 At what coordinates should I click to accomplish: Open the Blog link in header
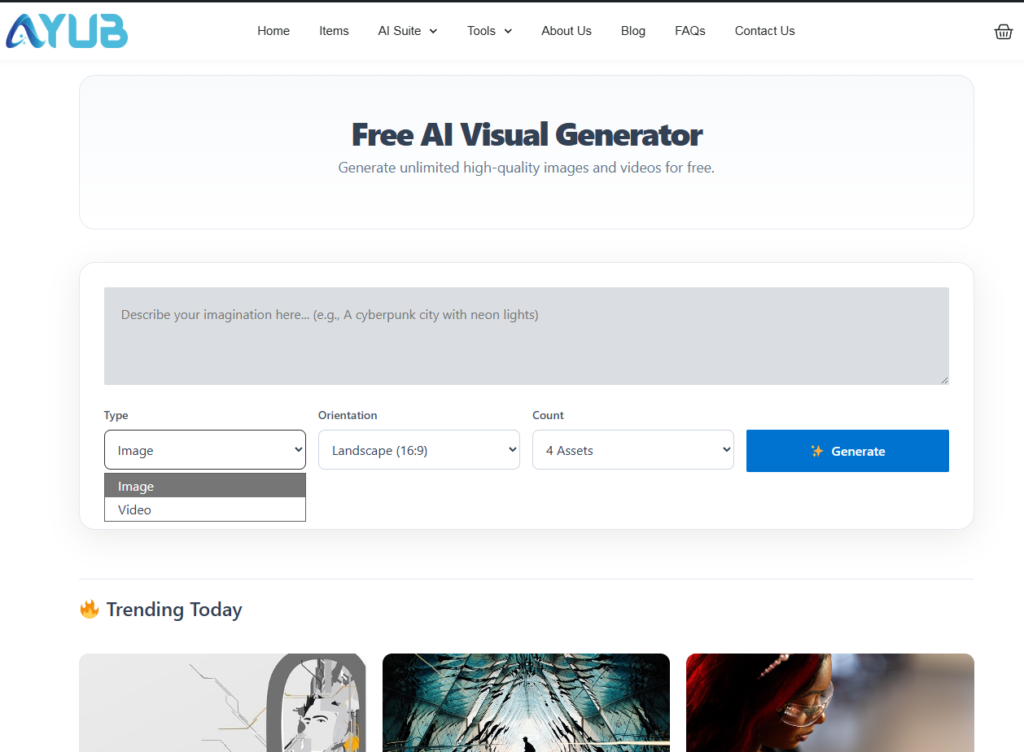pyautogui.click(x=633, y=31)
